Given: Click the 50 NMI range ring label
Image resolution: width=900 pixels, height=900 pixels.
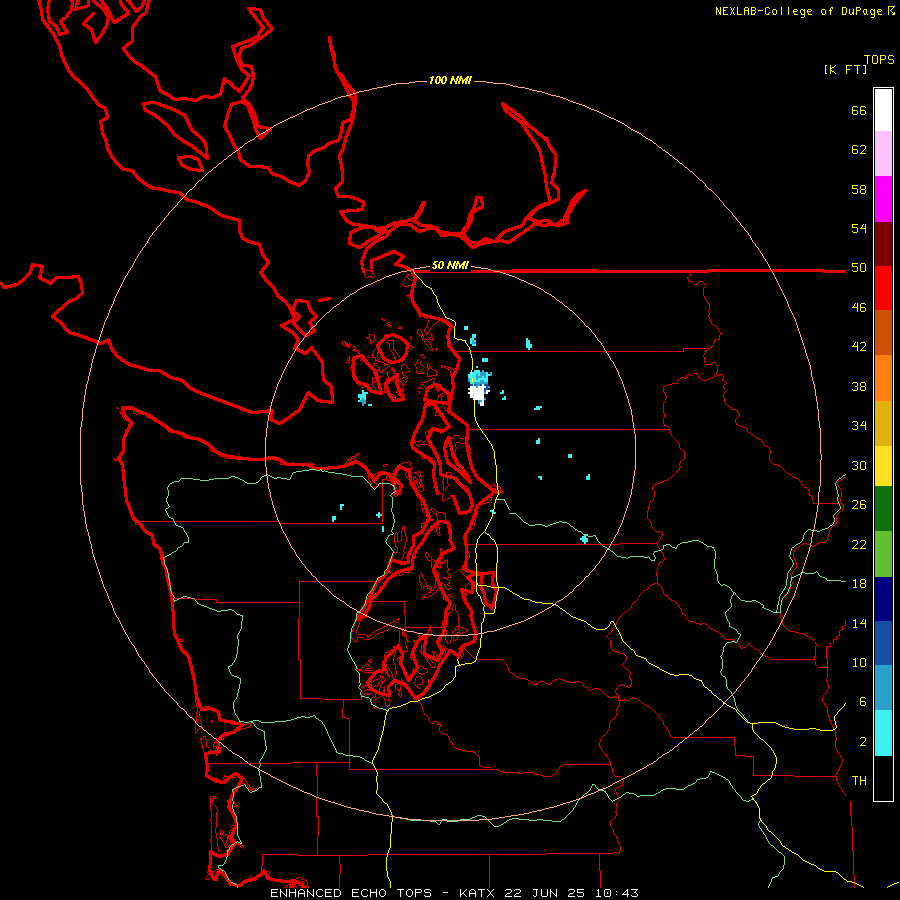Looking at the screenshot, I should pos(450,265).
